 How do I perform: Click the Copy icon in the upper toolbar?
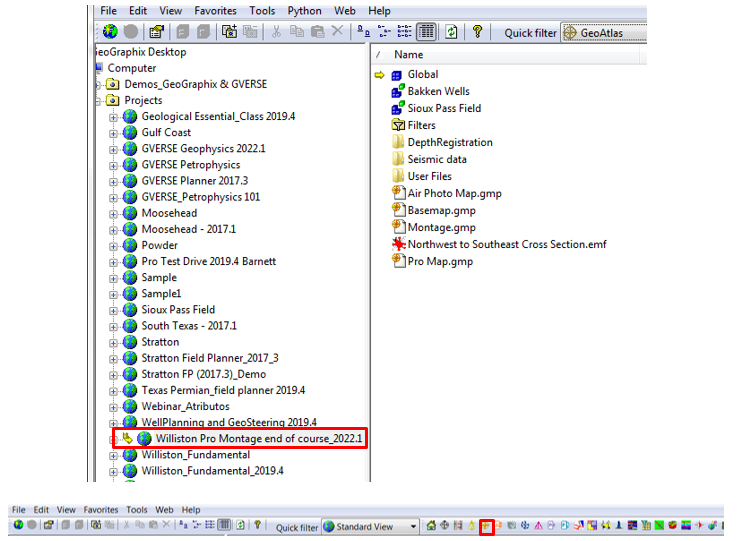coord(297,31)
